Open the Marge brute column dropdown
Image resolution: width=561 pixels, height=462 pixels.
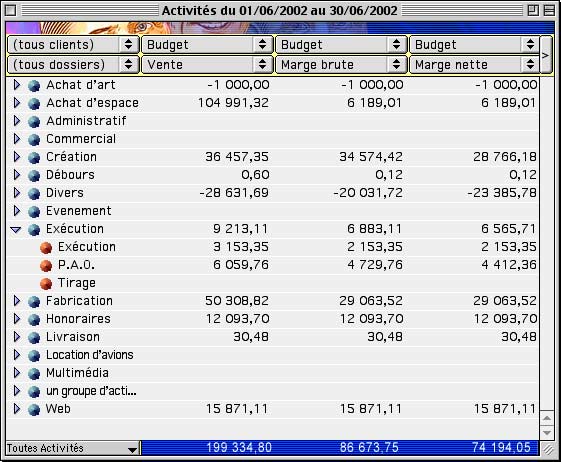(341, 65)
